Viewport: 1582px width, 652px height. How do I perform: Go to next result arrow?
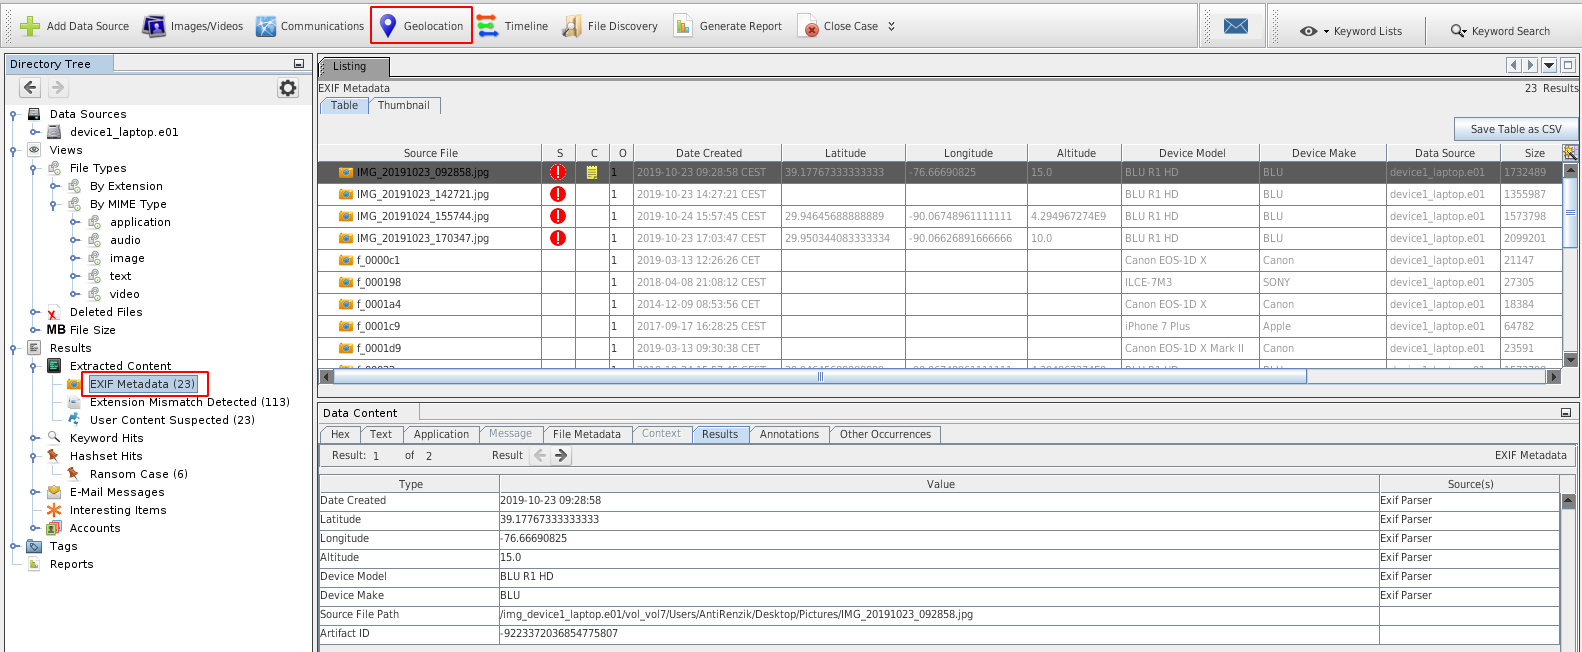tap(561, 456)
